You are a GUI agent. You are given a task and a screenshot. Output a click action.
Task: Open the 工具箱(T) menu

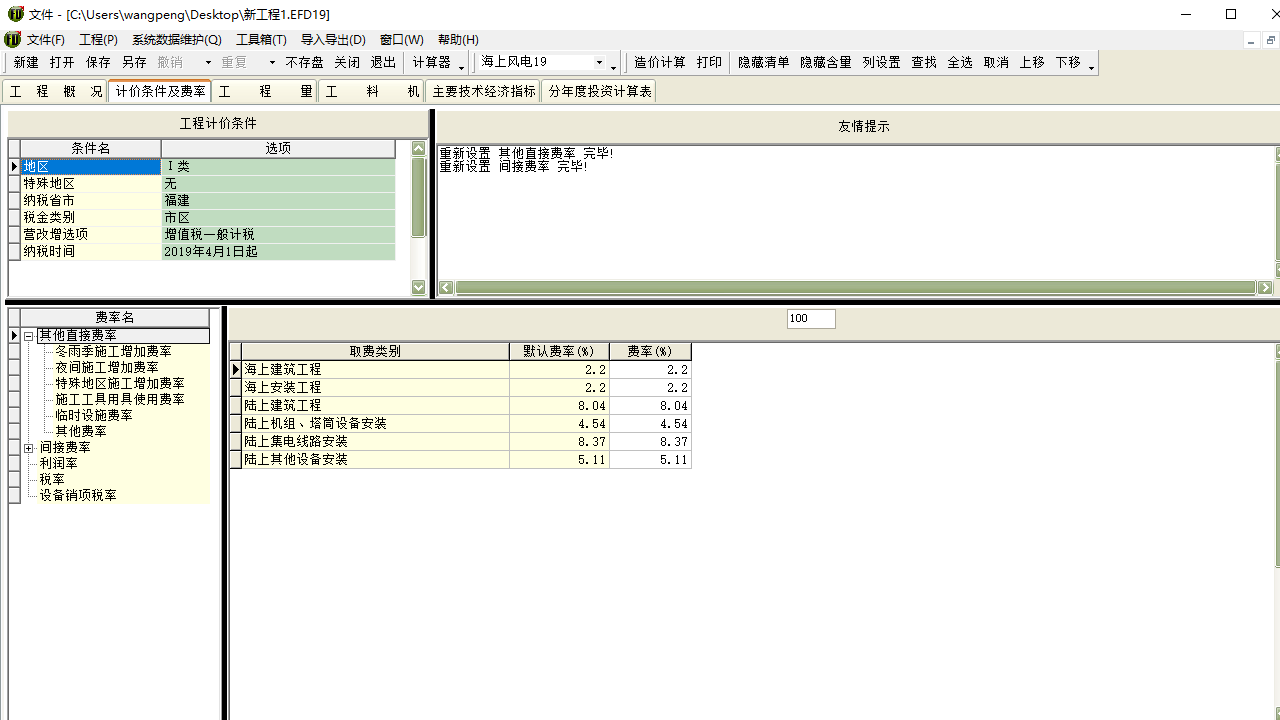coord(261,40)
